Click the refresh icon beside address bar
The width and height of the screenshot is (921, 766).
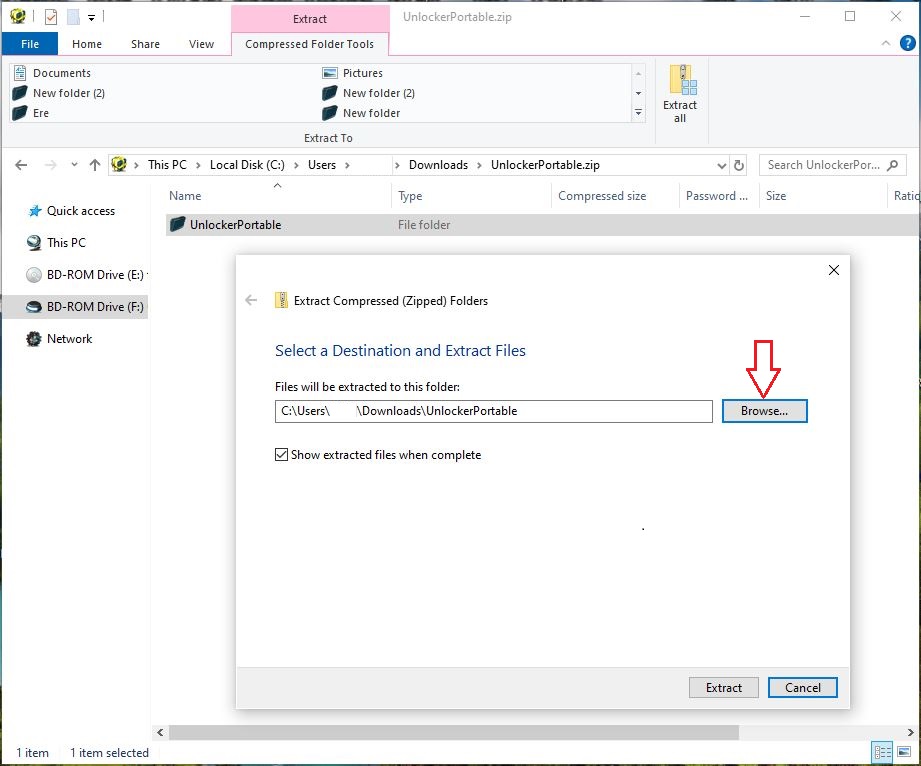(x=739, y=165)
